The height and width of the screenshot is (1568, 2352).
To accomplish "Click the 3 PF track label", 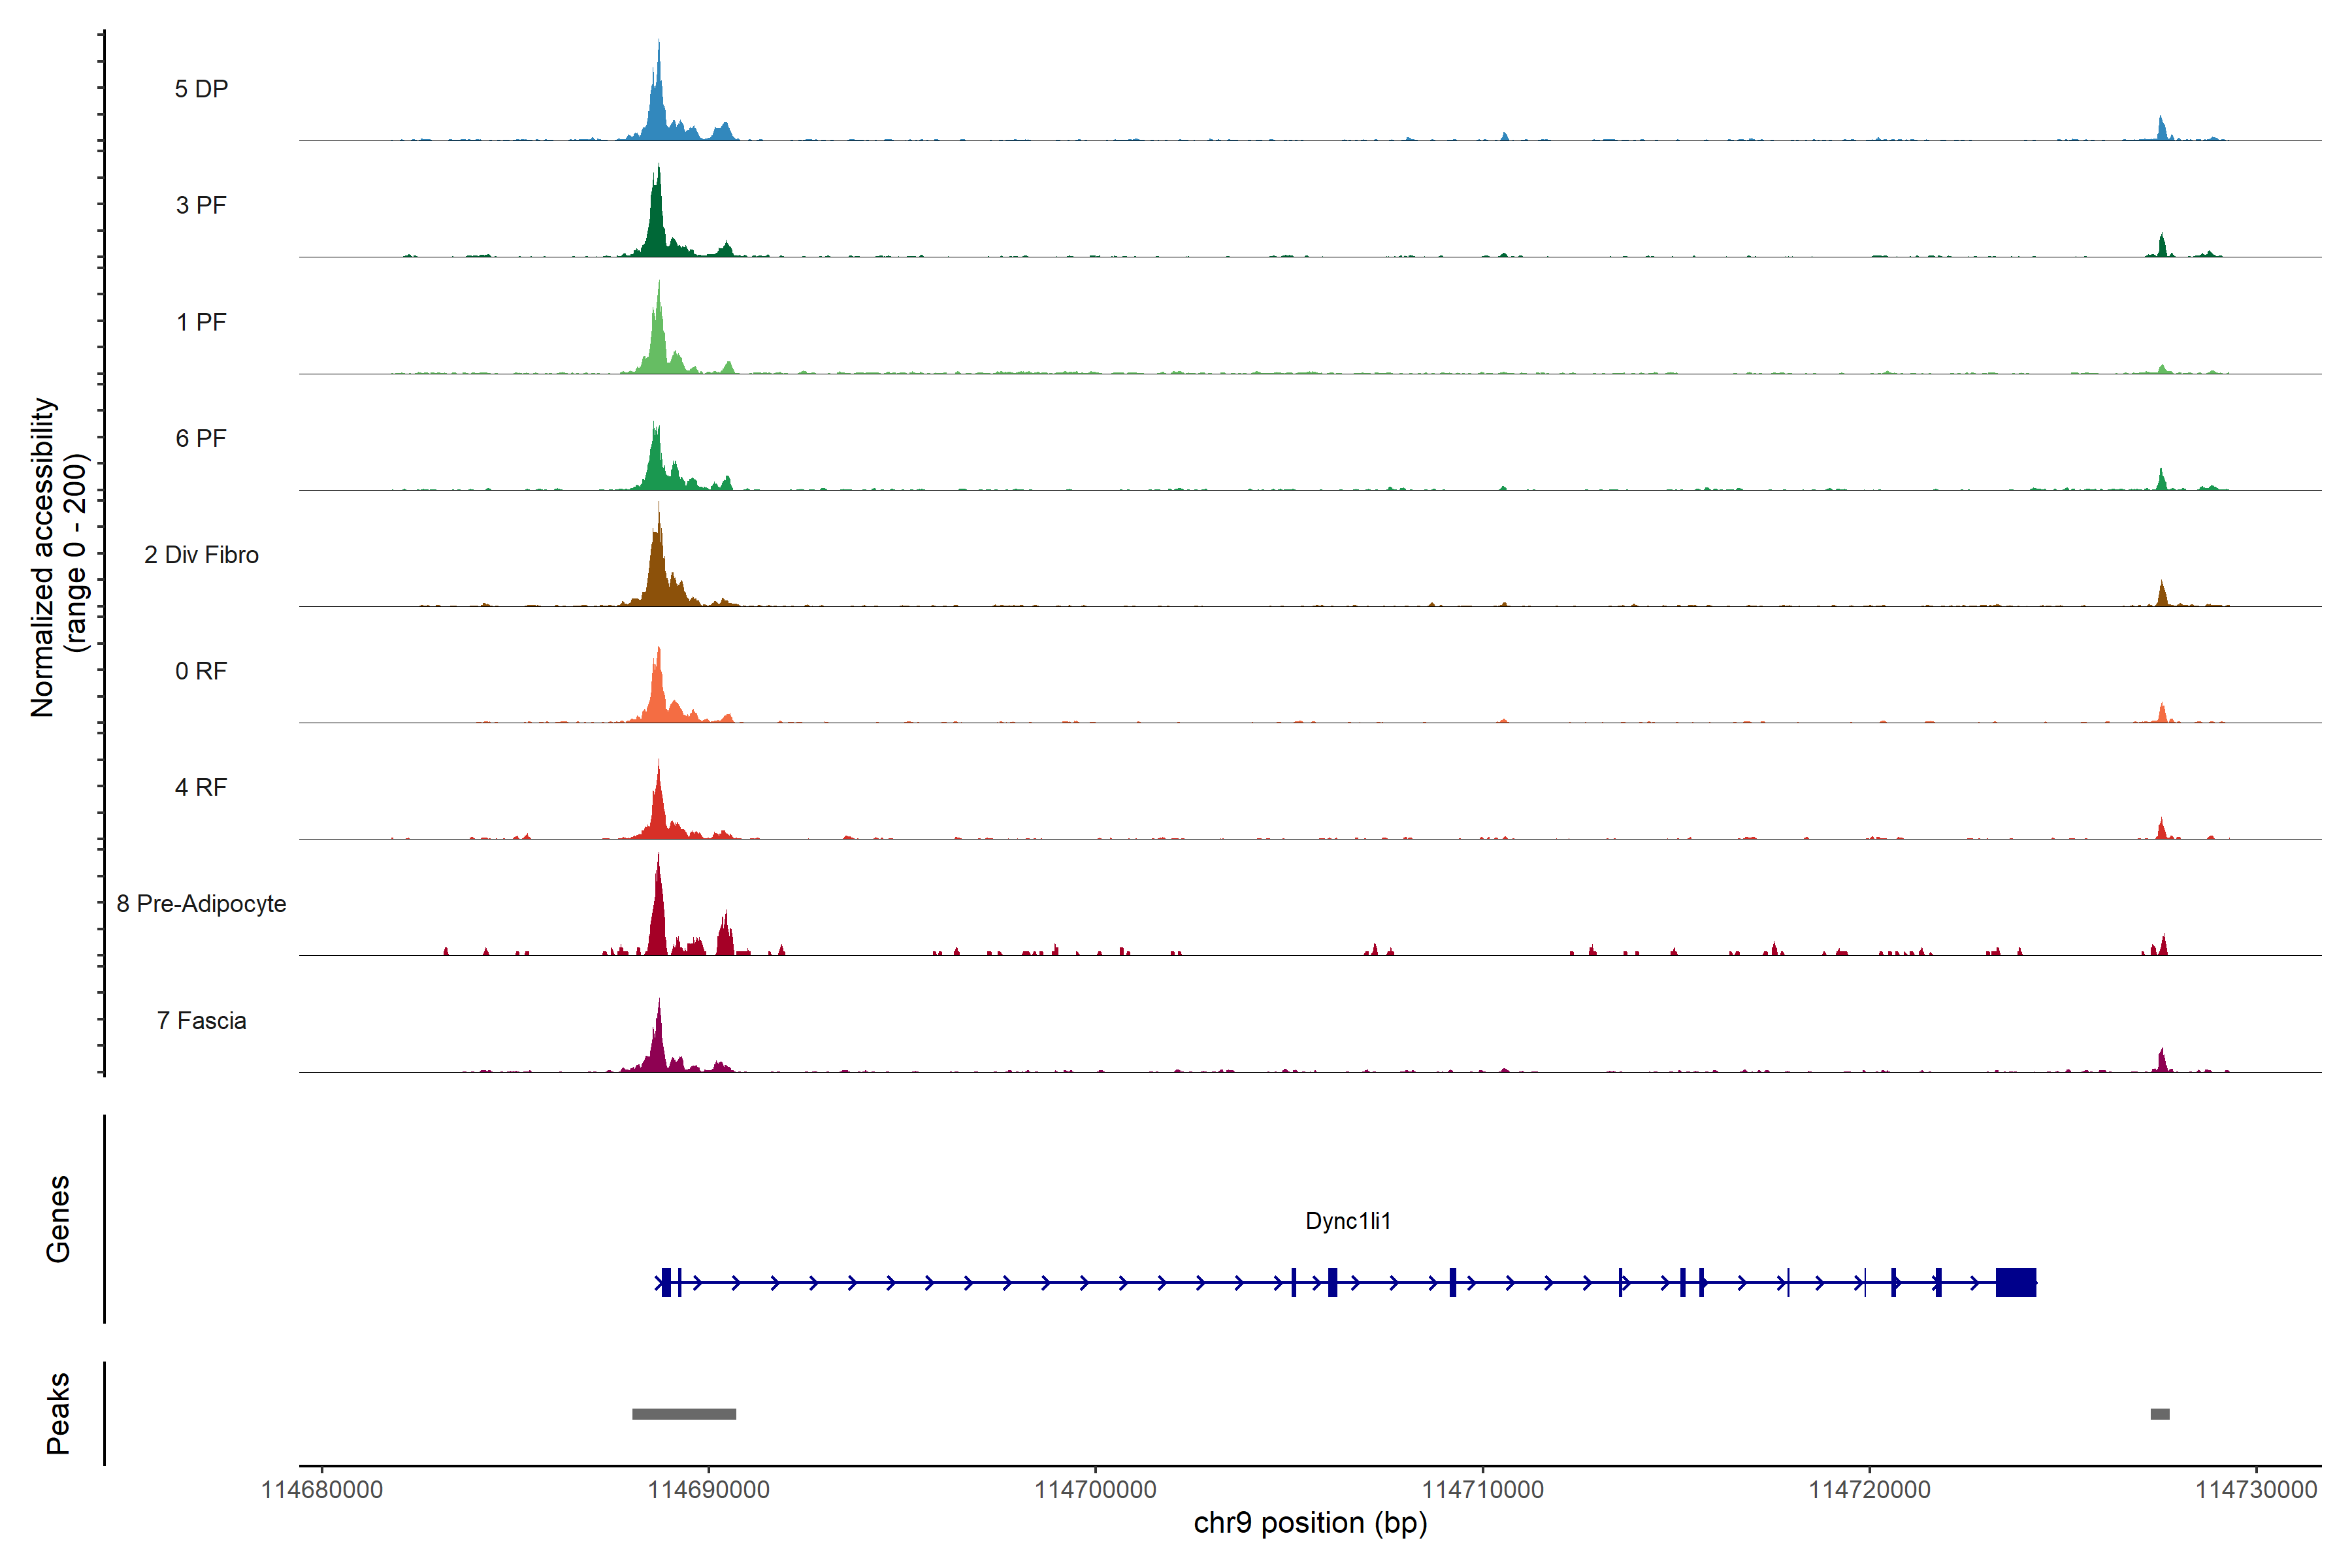I will [201, 205].
